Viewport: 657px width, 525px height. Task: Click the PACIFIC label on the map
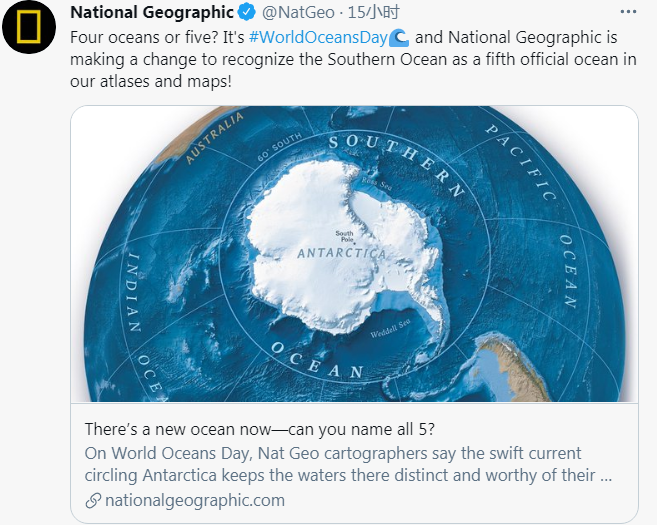[520, 162]
